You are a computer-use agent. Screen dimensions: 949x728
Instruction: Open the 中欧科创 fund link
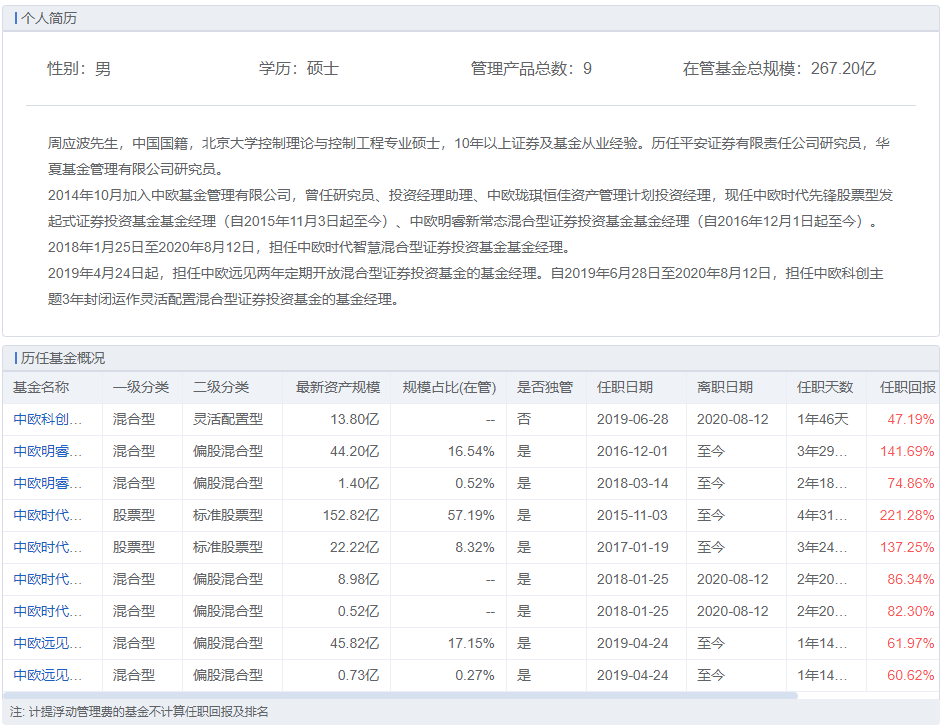point(47,419)
